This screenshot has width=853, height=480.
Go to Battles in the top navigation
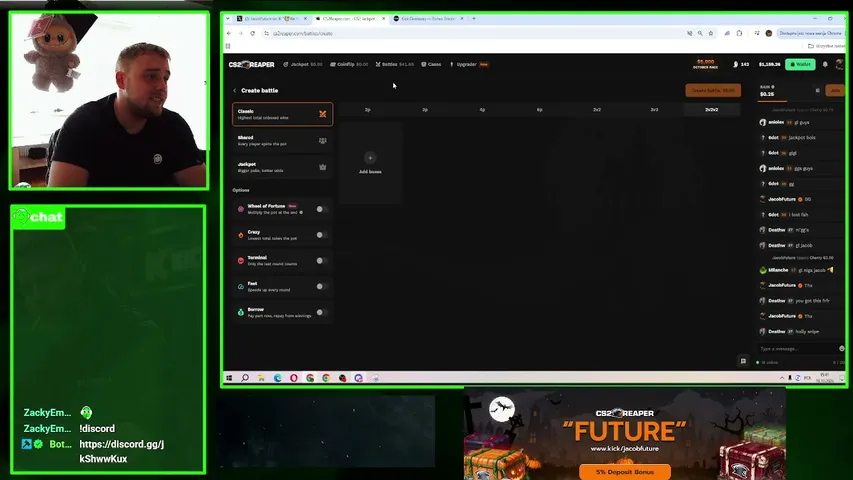(x=394, y=64)
